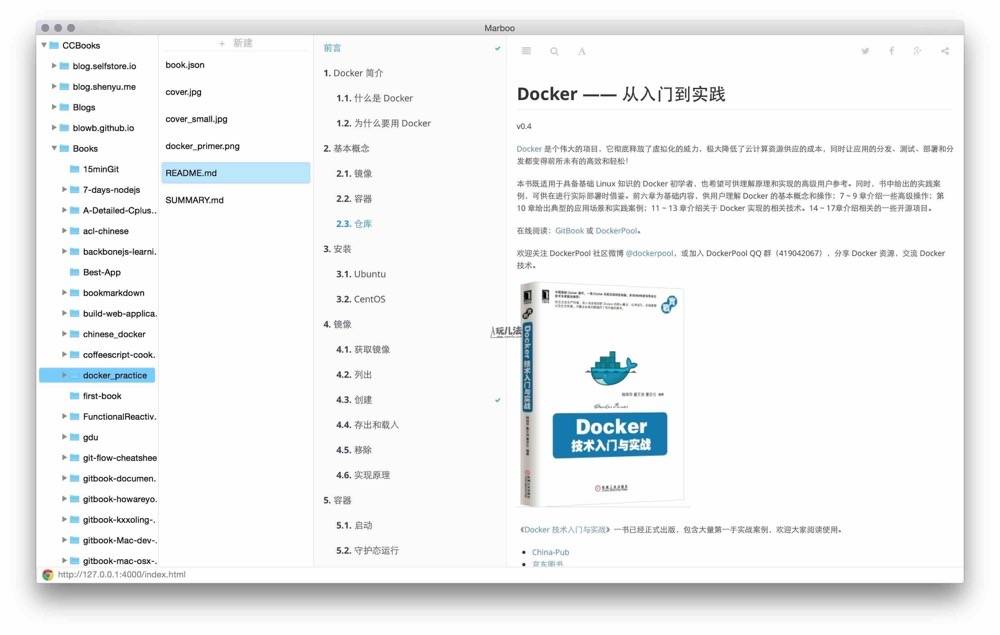
Task: Select the FunctionalReactiv folder
Action: click(120, 416)
